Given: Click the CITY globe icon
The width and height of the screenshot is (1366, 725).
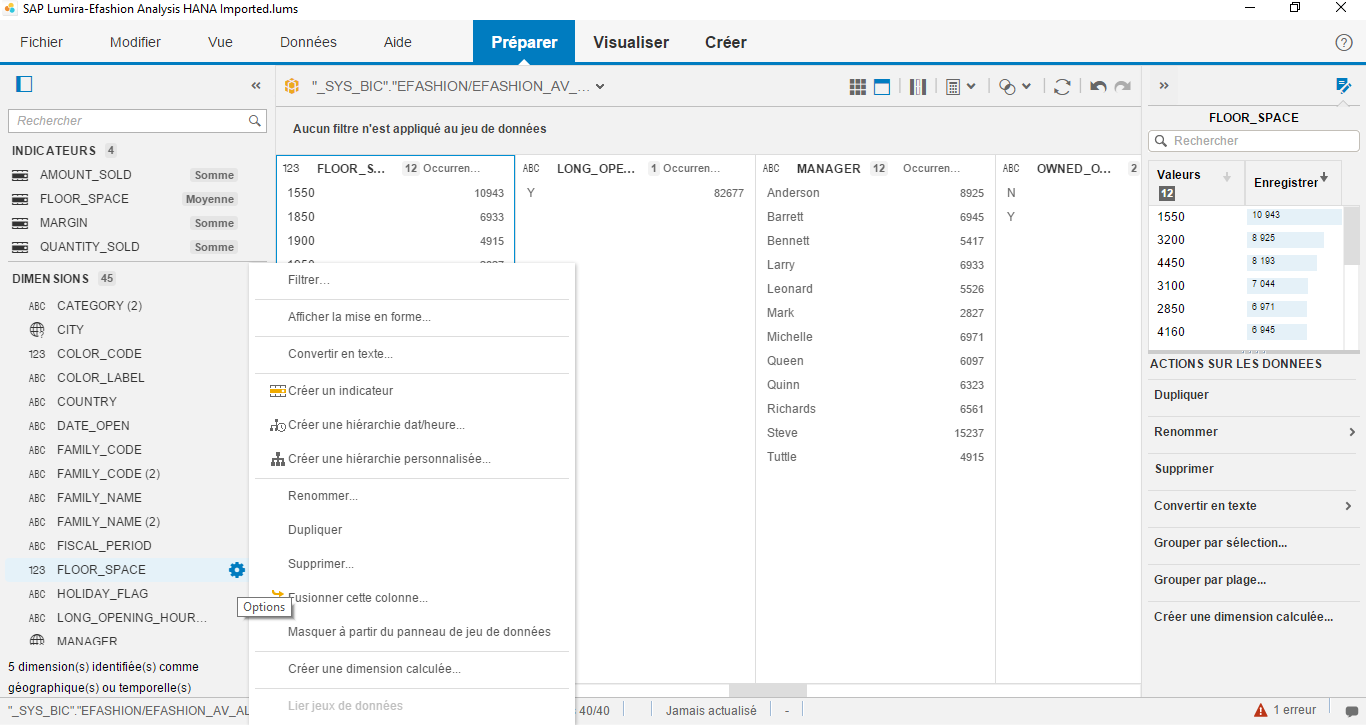Looking at the screenshot, I should point(37,330).
